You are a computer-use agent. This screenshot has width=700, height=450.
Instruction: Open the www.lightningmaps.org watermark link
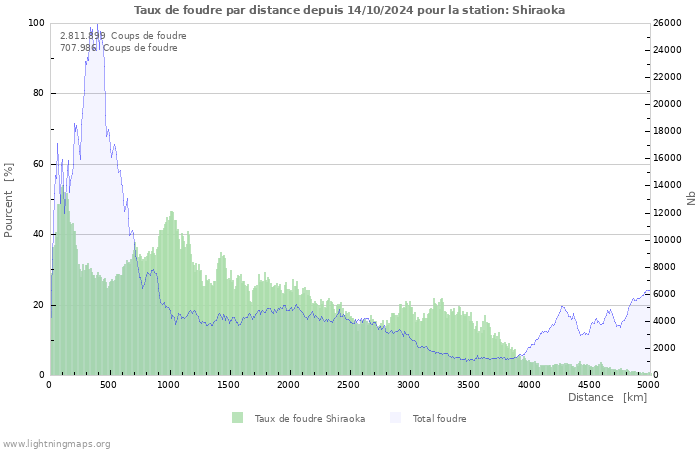tap(57, 443)
